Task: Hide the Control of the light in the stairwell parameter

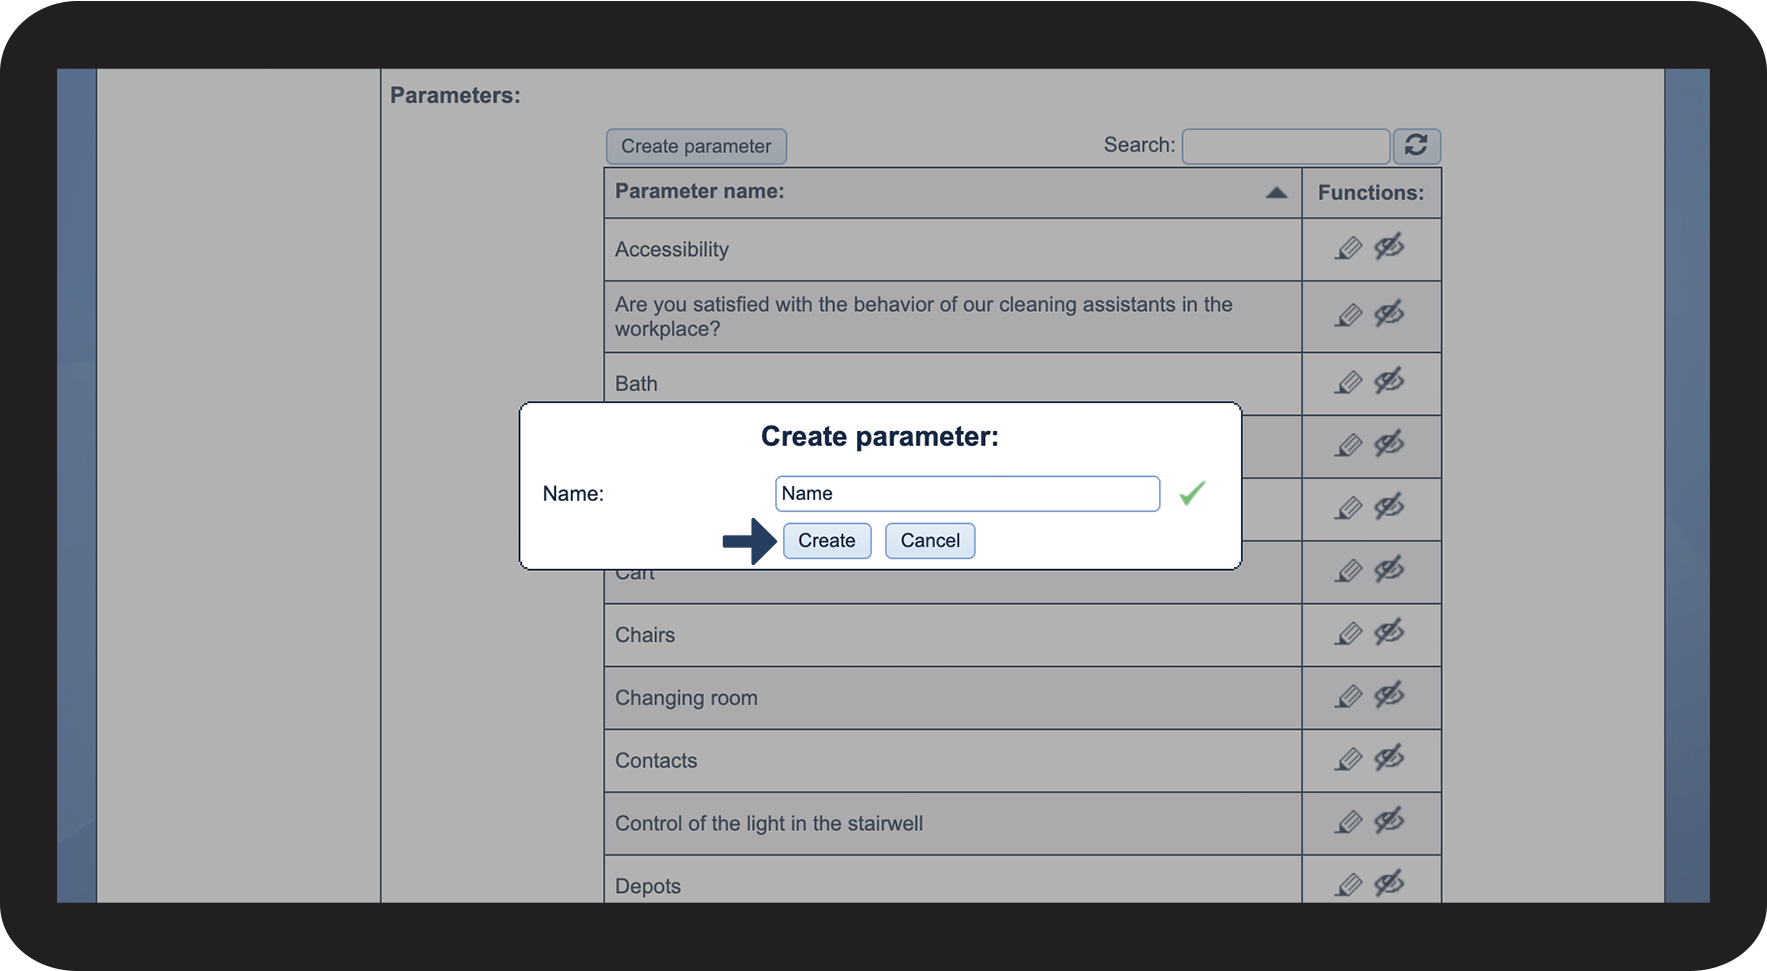Action: coord(1389,821)
